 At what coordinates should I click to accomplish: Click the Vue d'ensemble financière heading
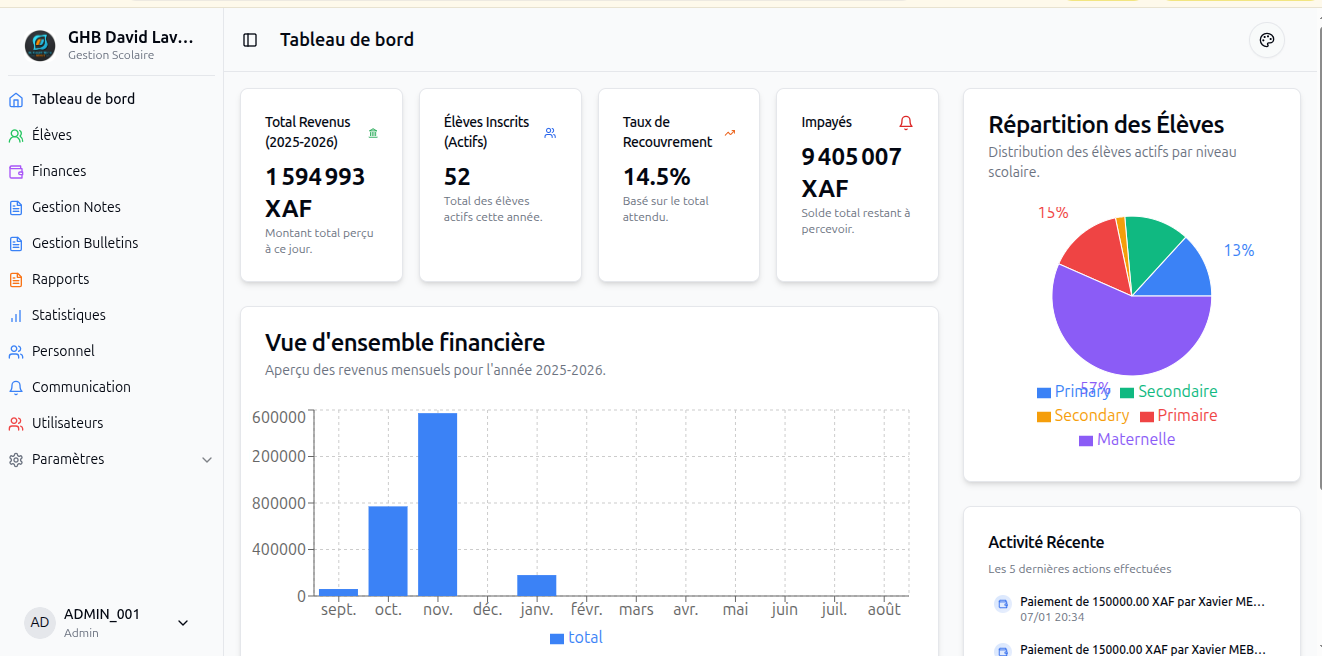click(405, 342)
